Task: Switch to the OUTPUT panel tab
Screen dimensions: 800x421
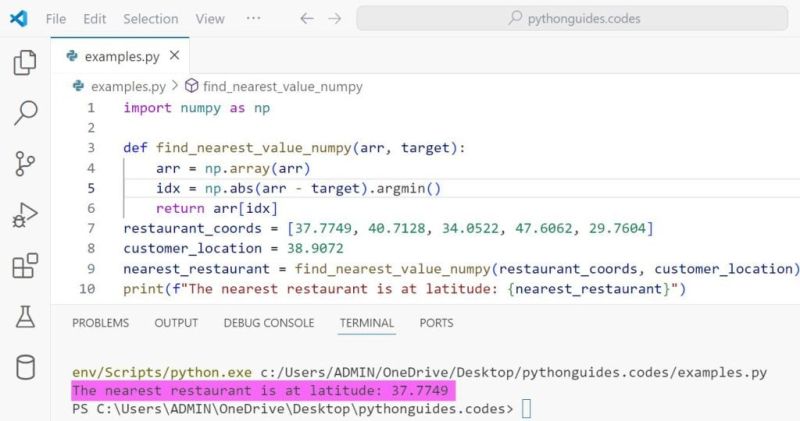Action: coord(176,323)
